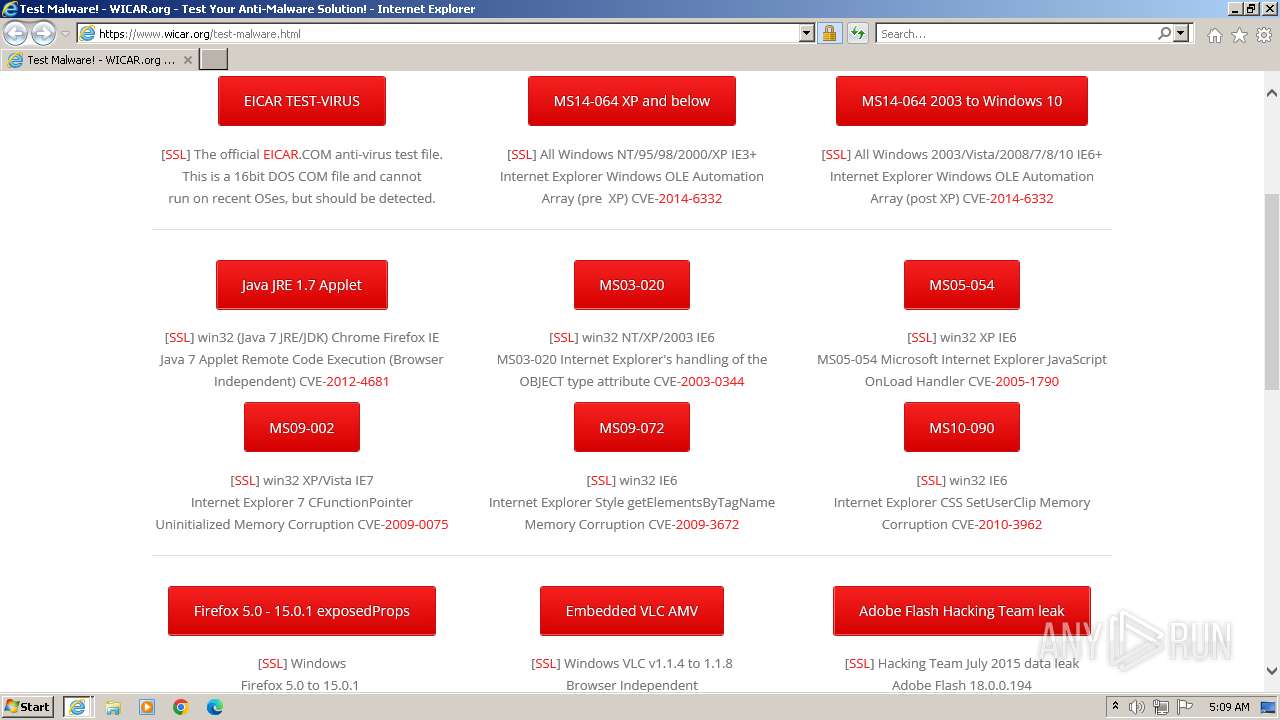The height and width of the screenshot is (720, 1280).
Task: Open CVE 2005-1790 link
Action: pos(1027,381)
